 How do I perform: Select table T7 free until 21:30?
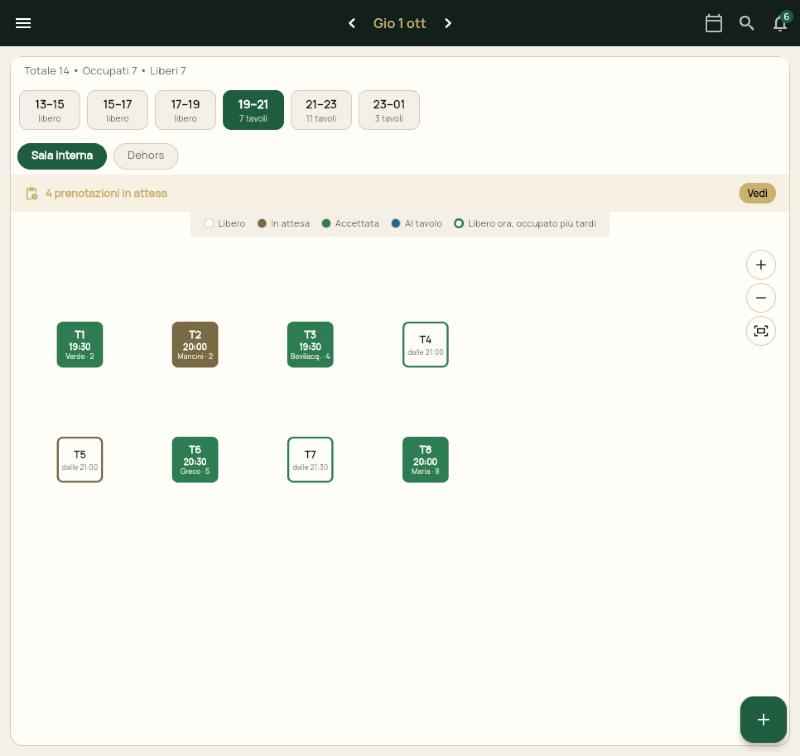click(x=310, y=460)
